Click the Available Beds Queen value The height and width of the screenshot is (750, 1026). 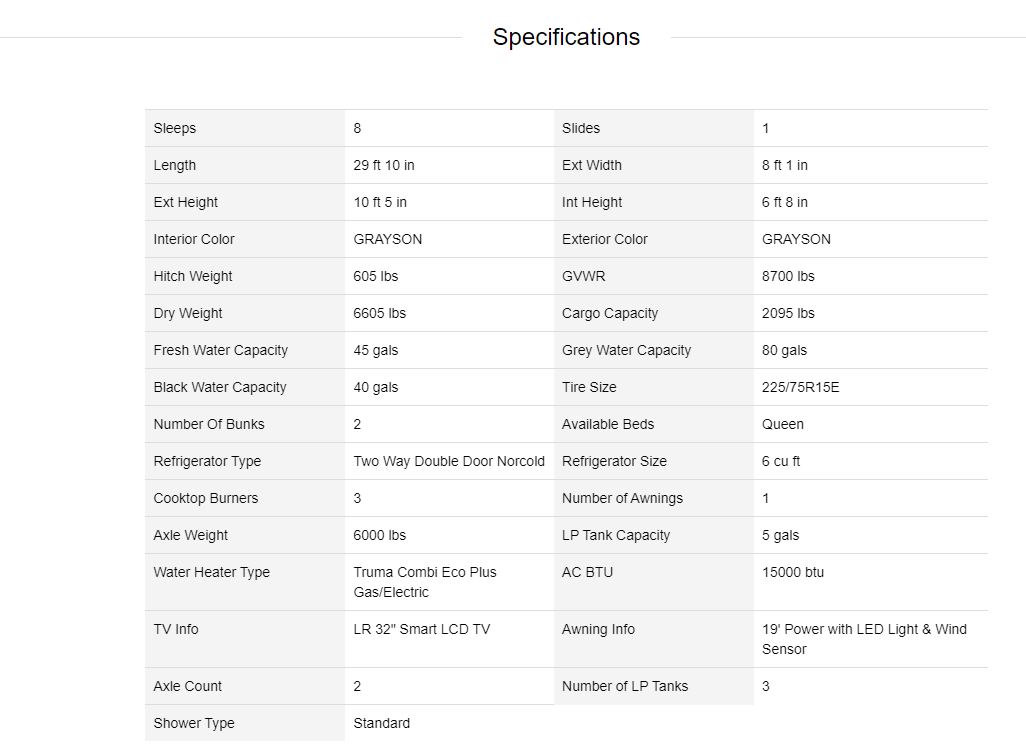point(783,424)
